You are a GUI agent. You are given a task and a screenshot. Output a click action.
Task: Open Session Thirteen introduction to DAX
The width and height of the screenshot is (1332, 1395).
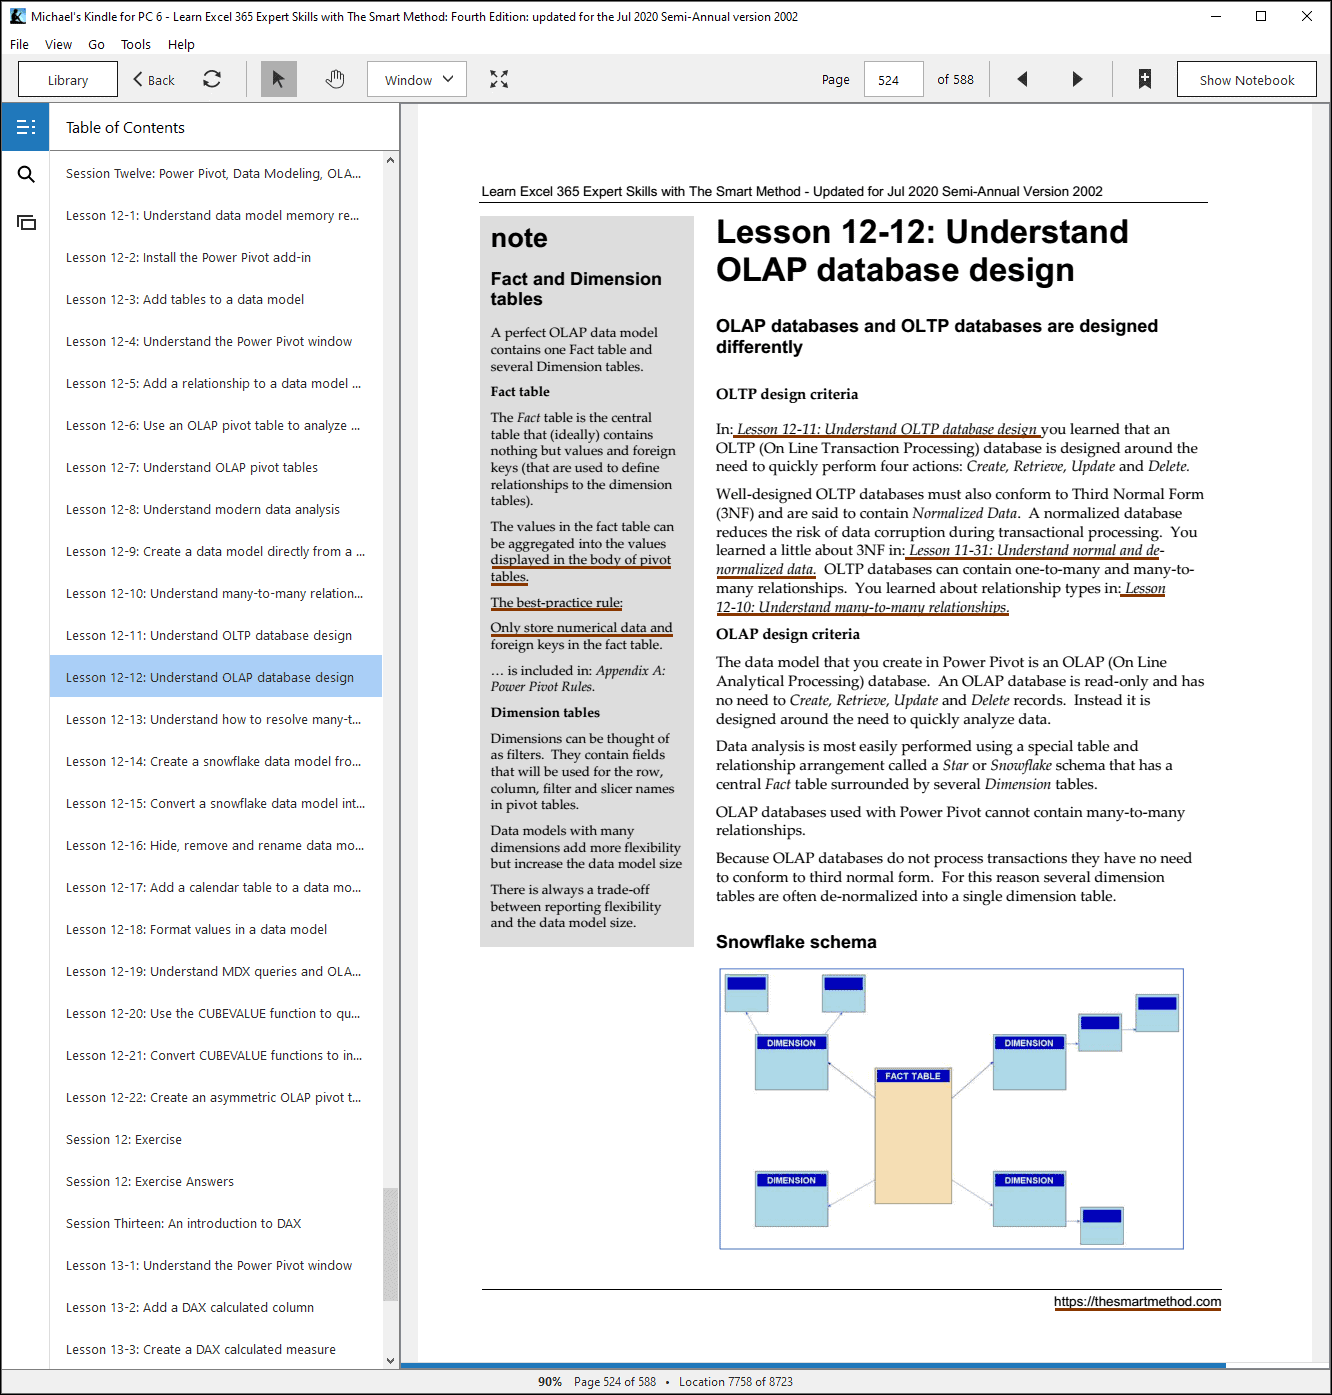[216, 1223]
